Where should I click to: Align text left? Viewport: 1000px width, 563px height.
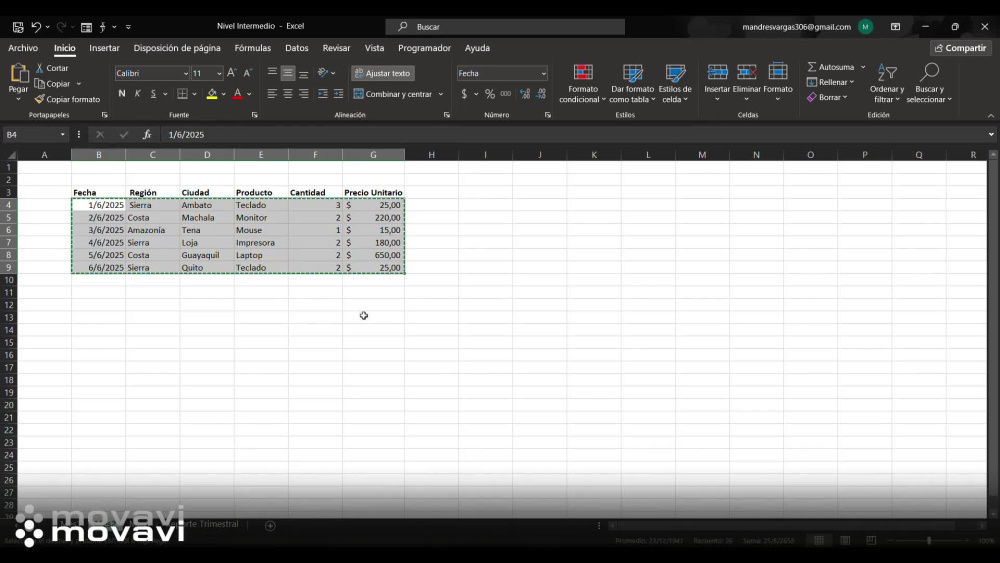tap(272, 94)
